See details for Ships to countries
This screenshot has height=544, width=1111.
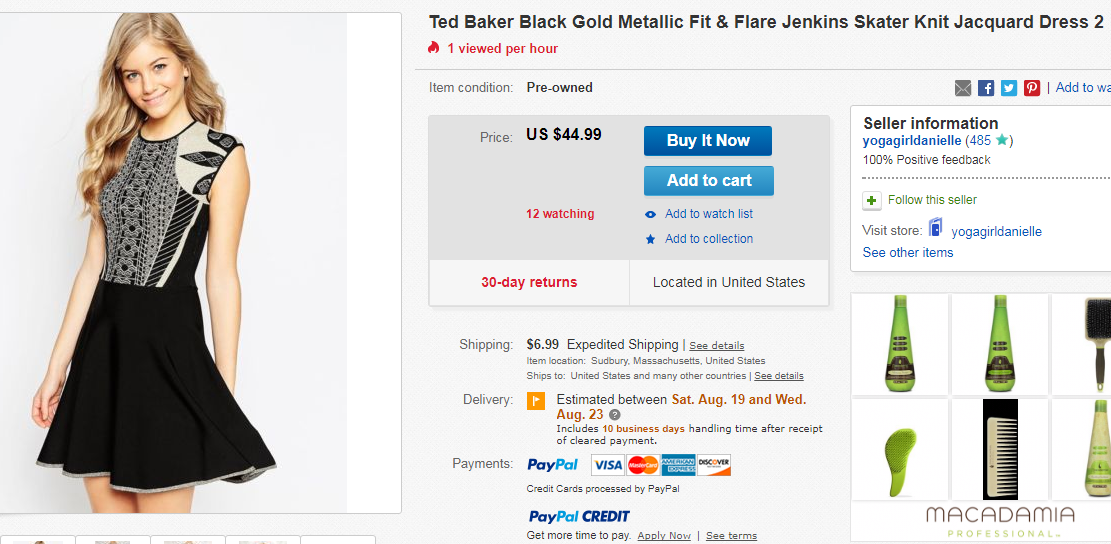click(x=779, y=375)
